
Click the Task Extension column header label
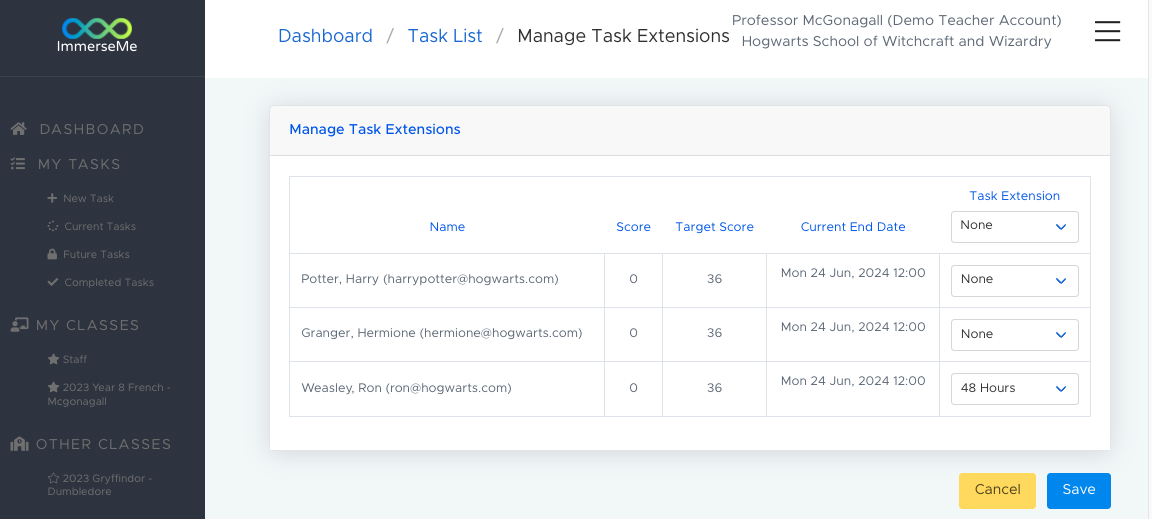[x=1015, y=196]
